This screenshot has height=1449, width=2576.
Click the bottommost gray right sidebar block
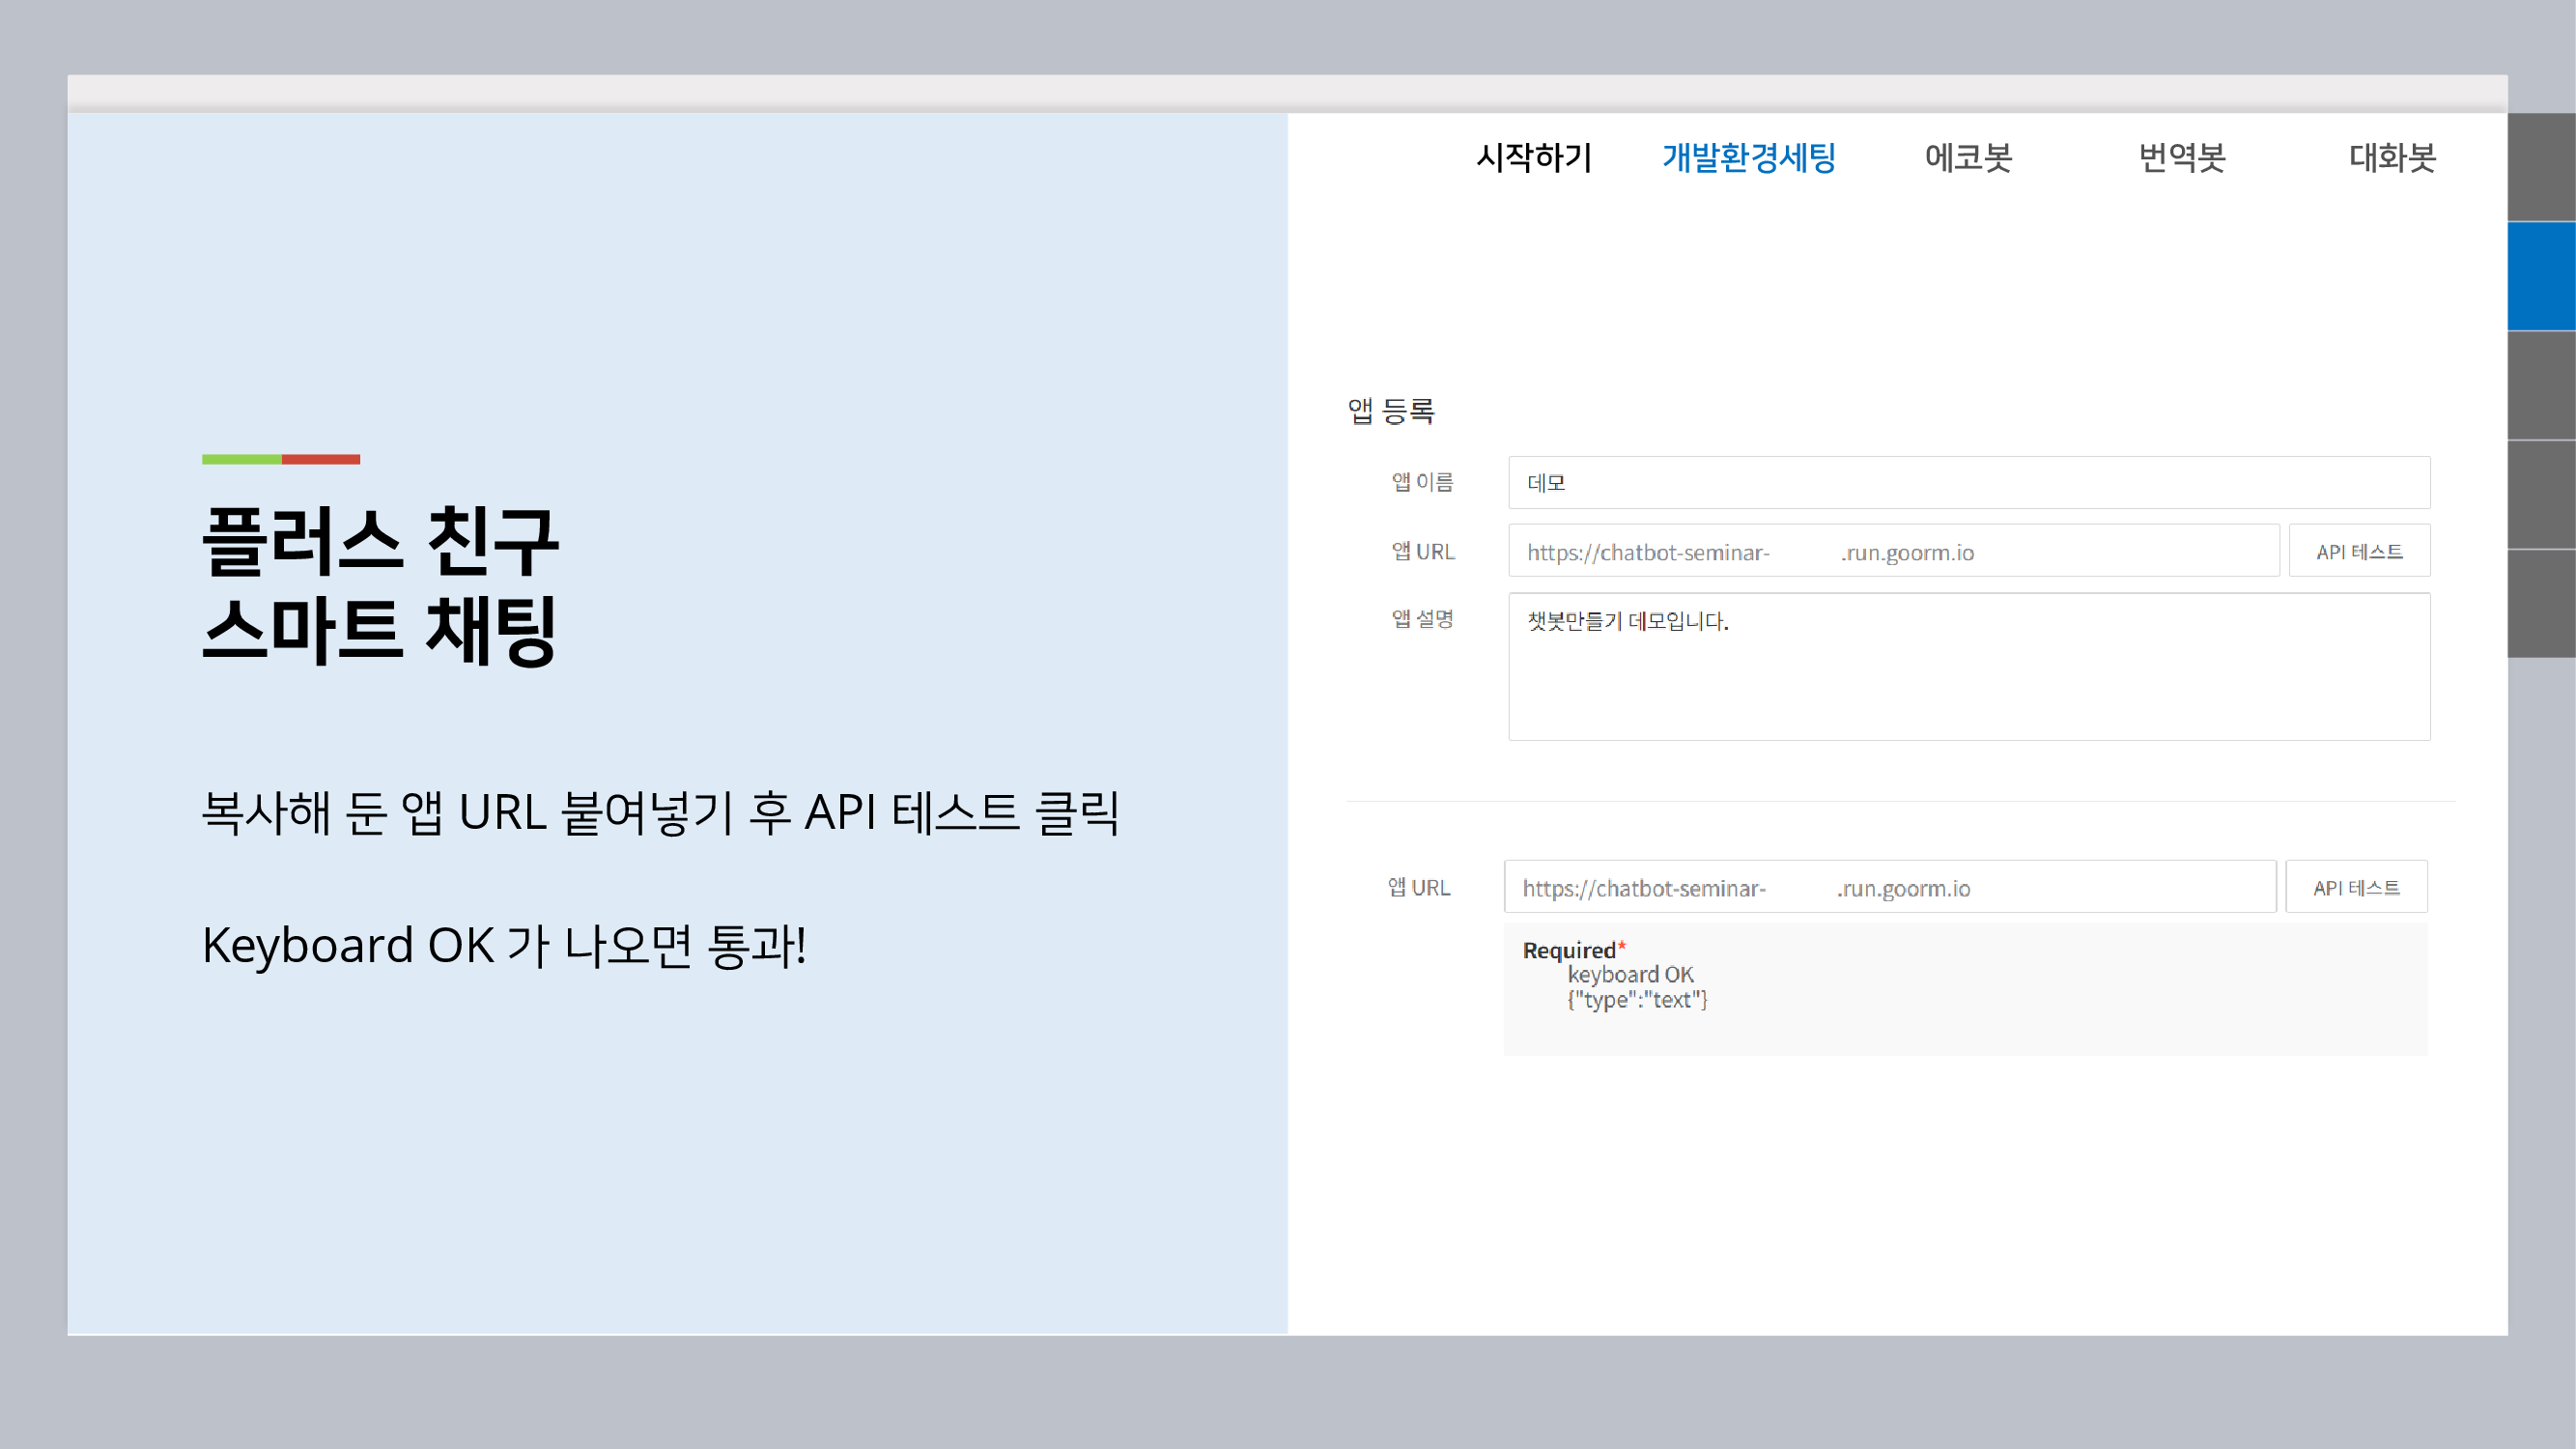(2540, 604)
